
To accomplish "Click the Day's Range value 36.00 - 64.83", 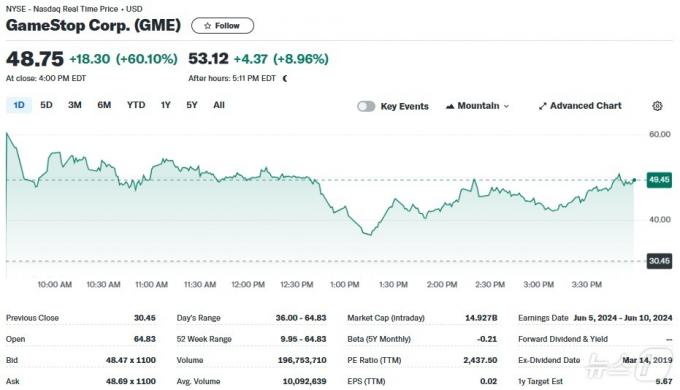I will pos(301,318).
